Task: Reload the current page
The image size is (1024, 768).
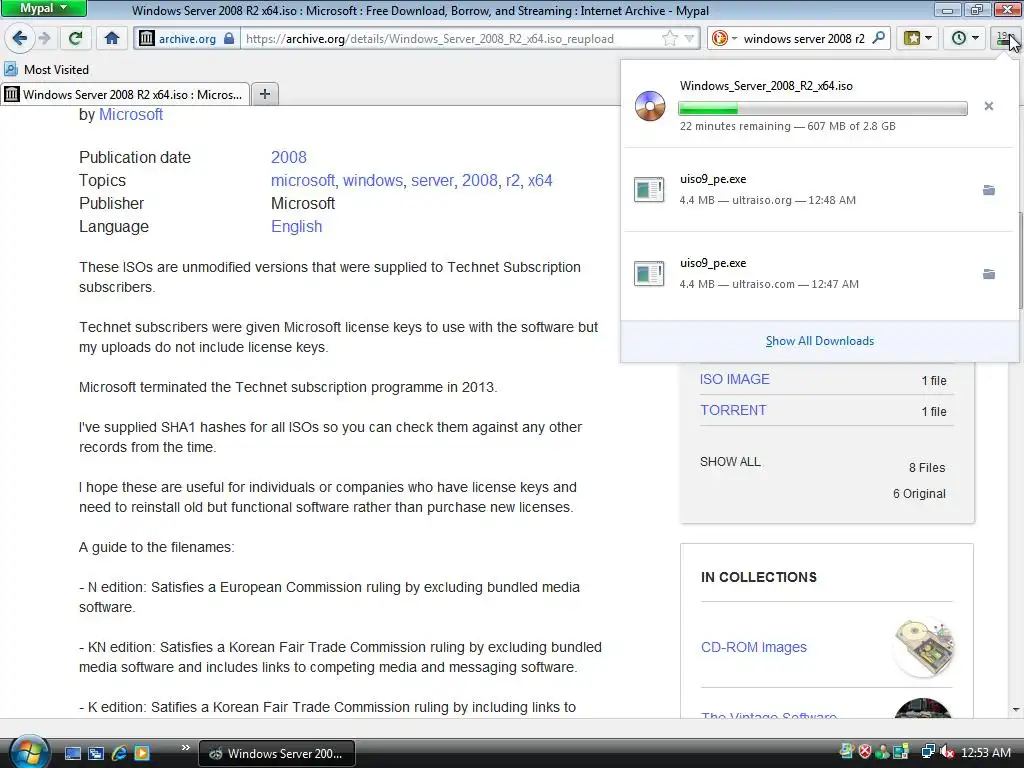Action: coord(76,39)
